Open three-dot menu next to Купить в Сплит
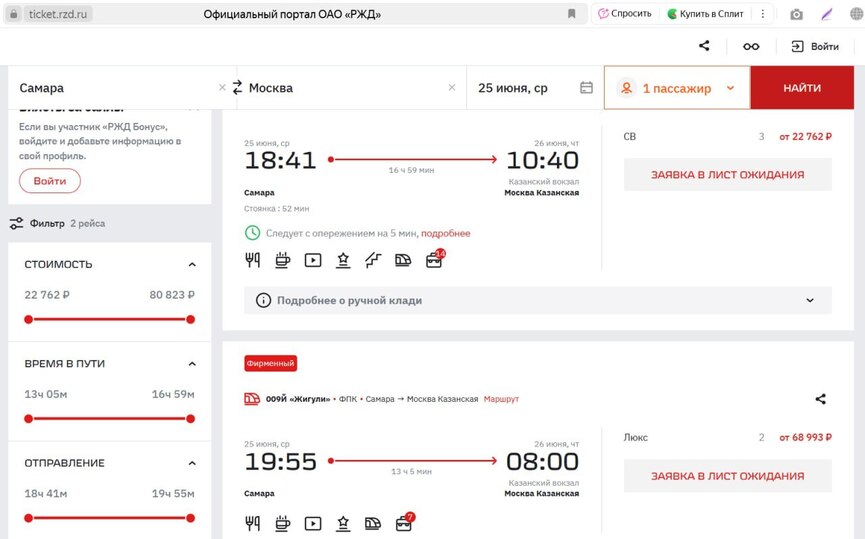Viewport: 865px width, 539px height. (763, 14)
